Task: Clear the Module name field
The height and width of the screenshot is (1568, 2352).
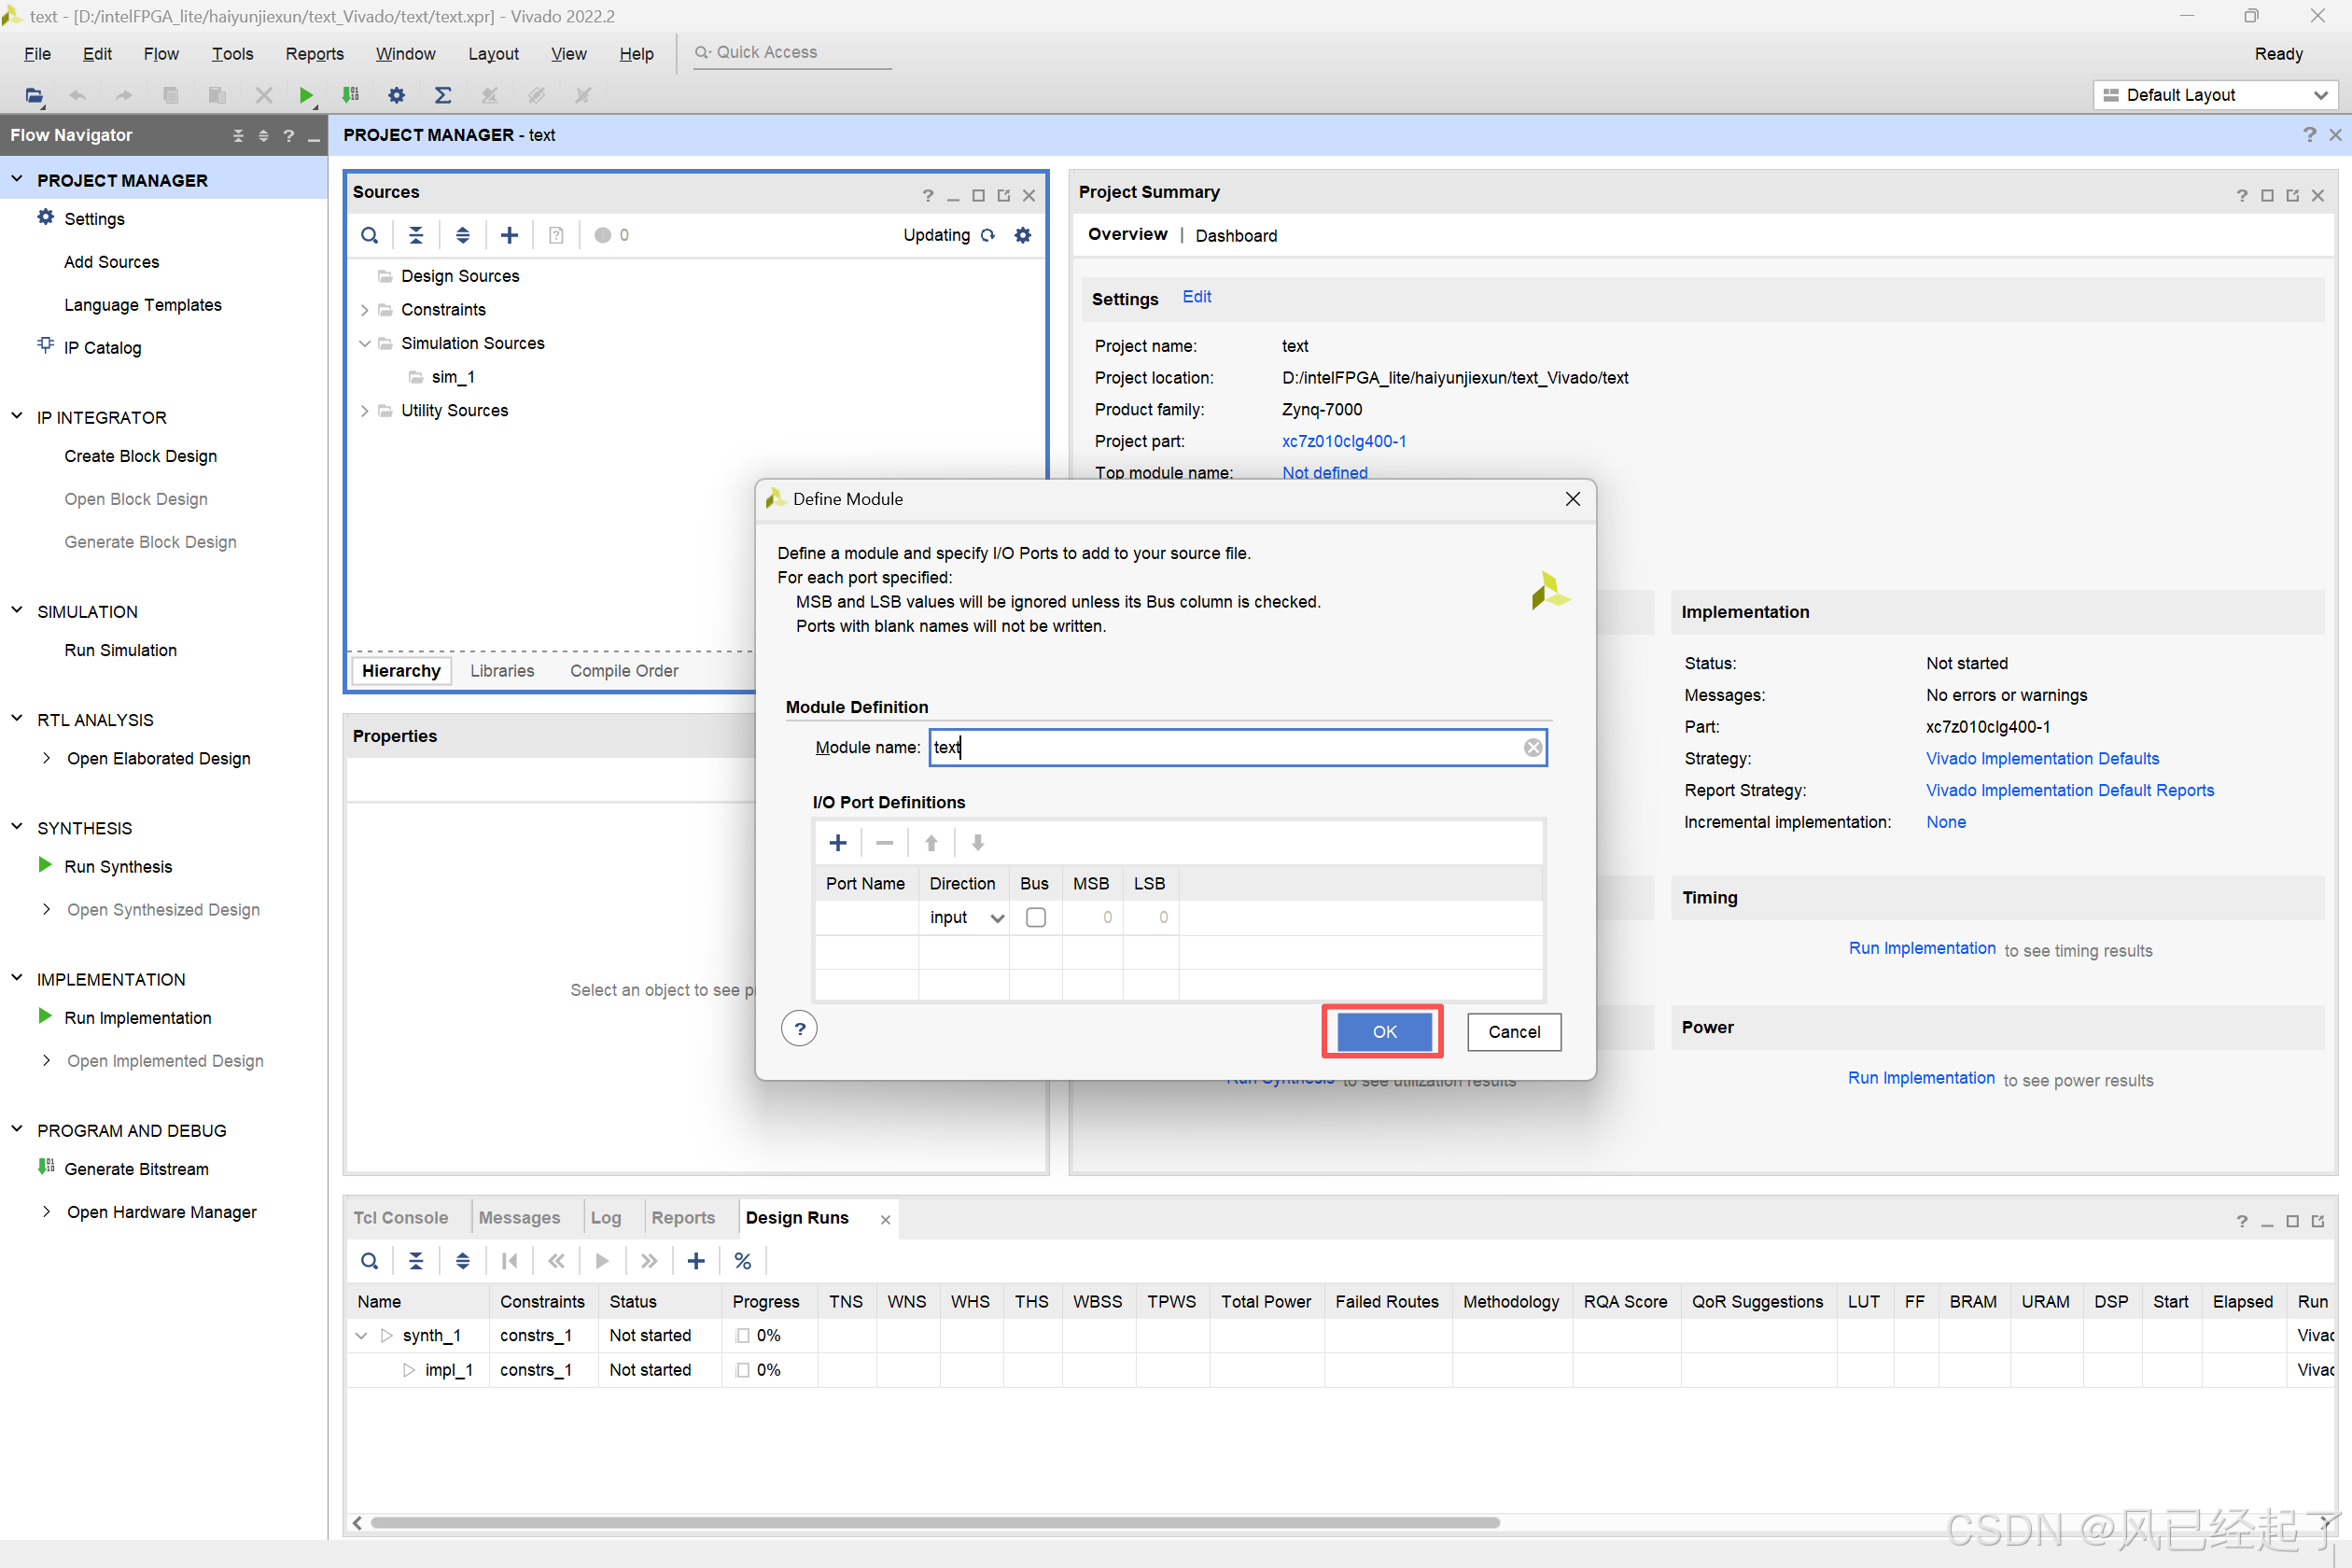Action: pos(1532,747)
